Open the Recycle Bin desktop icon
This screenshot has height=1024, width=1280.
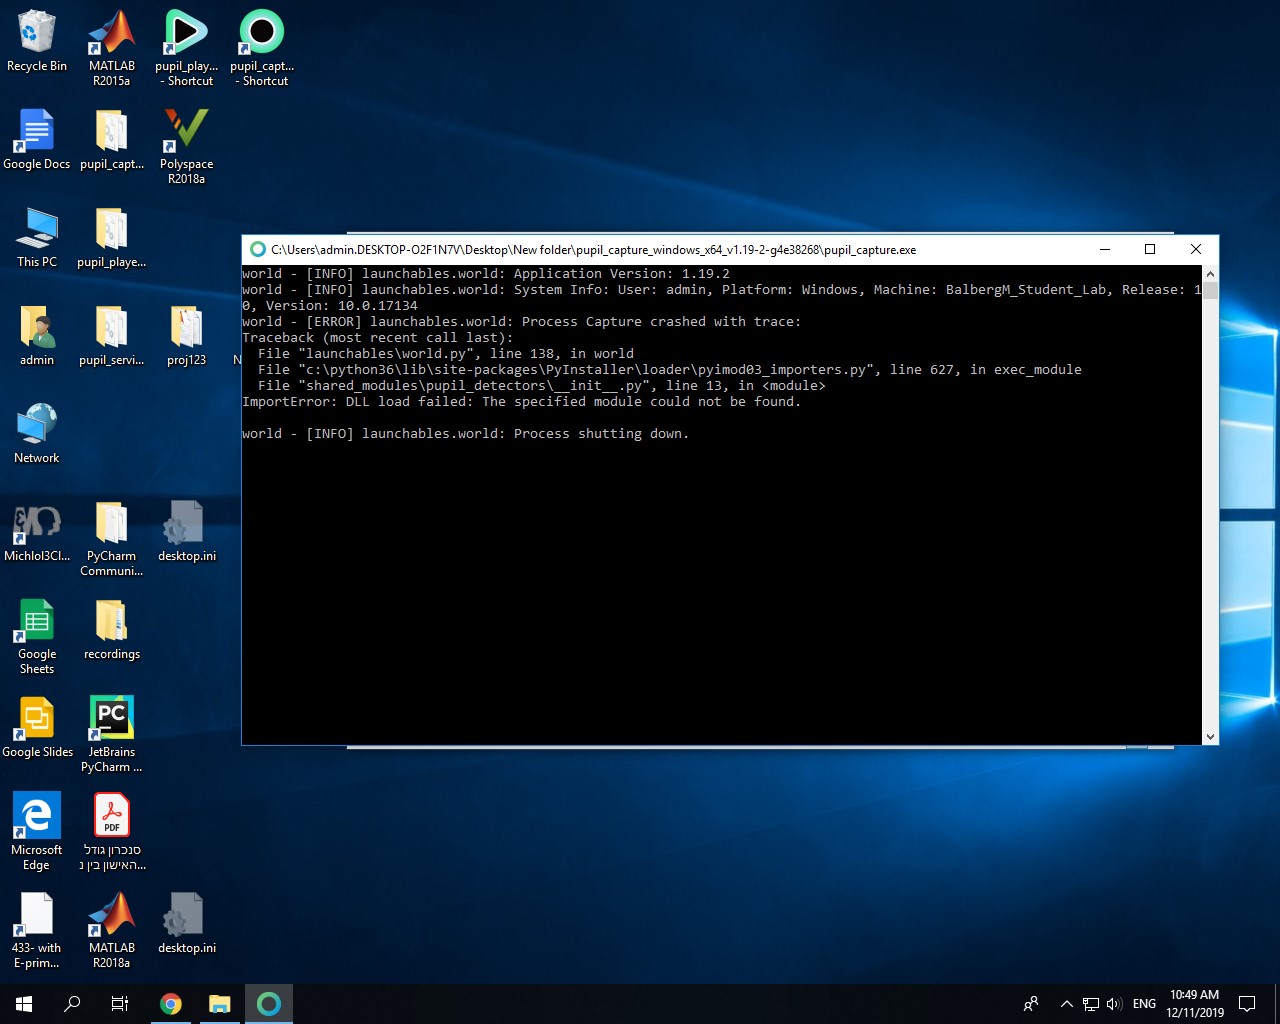coord(37,42)
